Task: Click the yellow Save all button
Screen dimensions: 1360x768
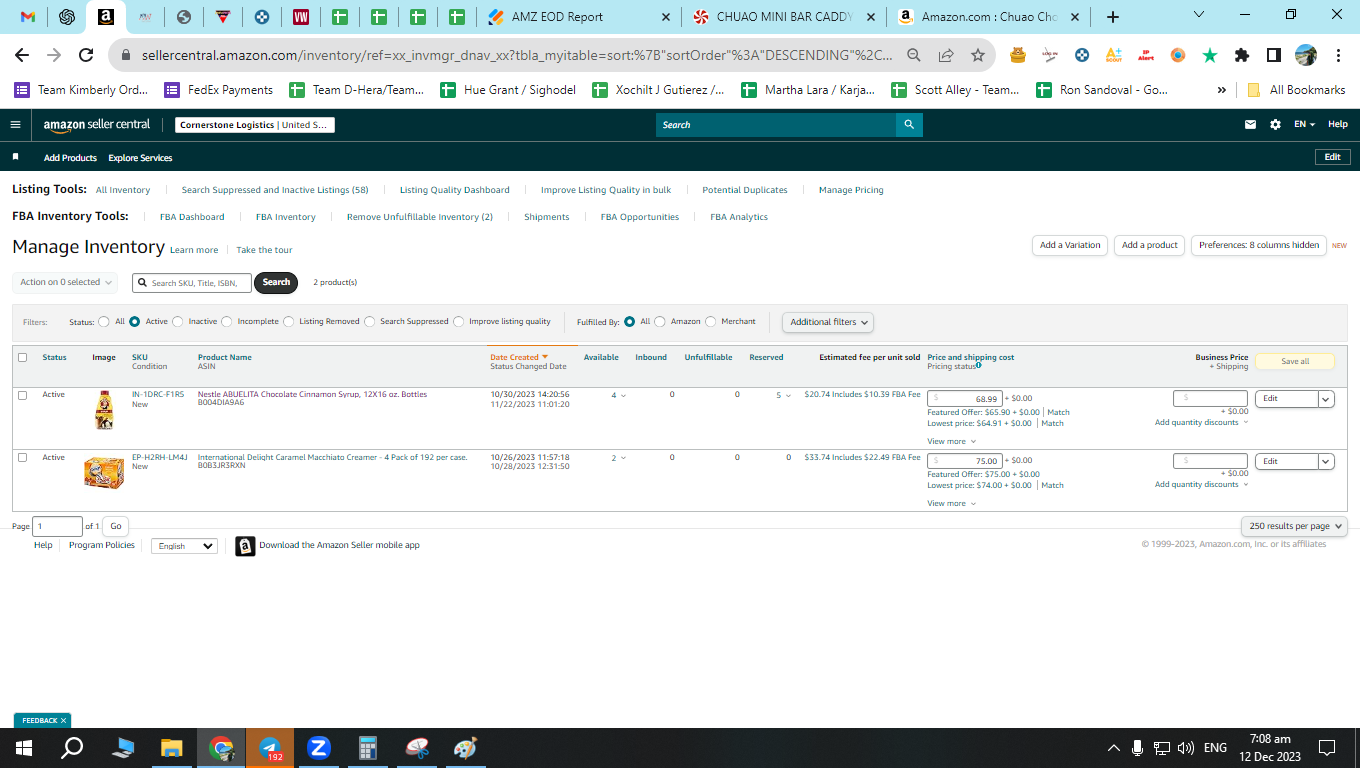Action: pyautogui.click(x=1295, y=361)
